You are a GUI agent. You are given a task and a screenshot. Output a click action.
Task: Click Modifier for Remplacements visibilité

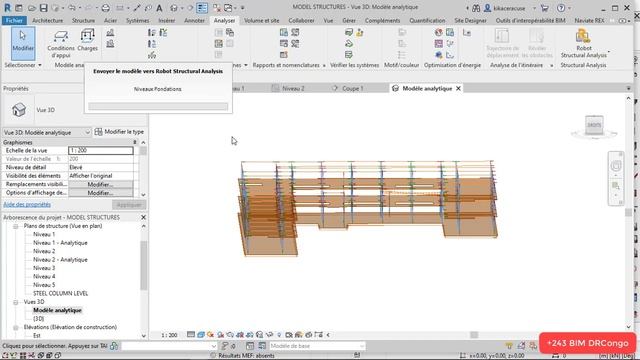pyautogui.click(x=100, y=184)
